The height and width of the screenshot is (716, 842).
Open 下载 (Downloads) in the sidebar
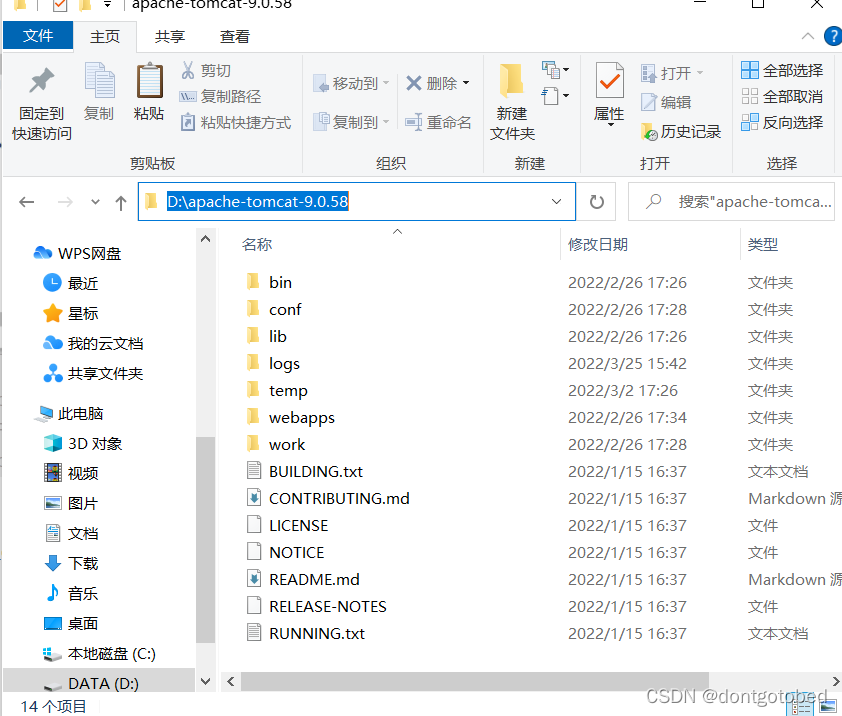tap(70, 563)
